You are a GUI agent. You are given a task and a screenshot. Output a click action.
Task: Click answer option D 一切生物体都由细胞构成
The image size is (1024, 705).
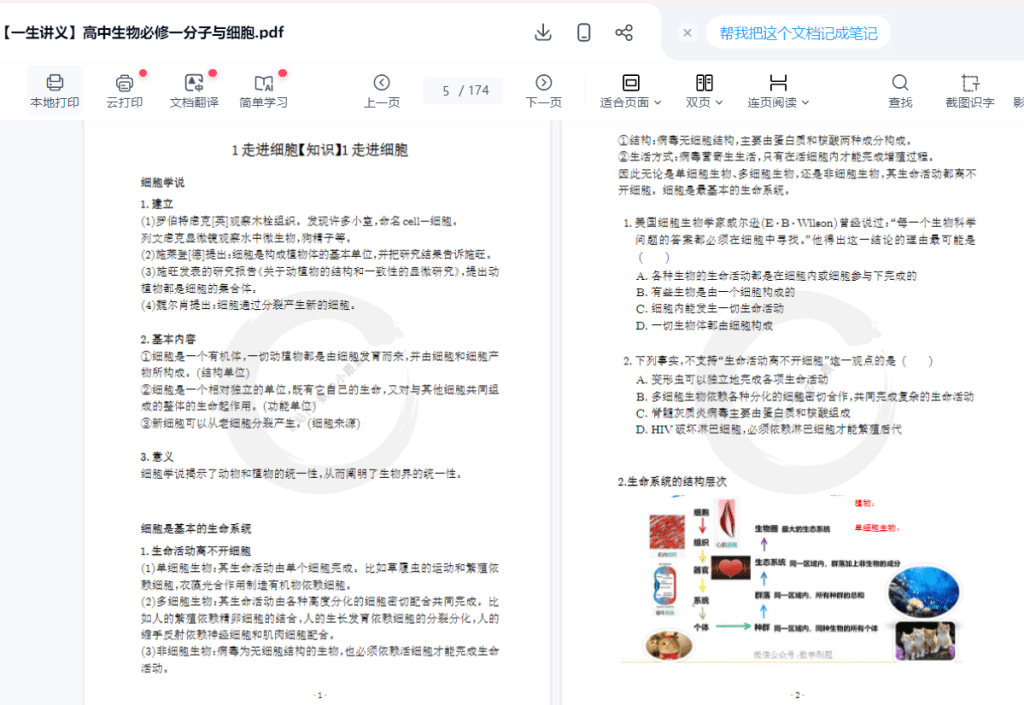pyautogui.click(x=704, y=325)
